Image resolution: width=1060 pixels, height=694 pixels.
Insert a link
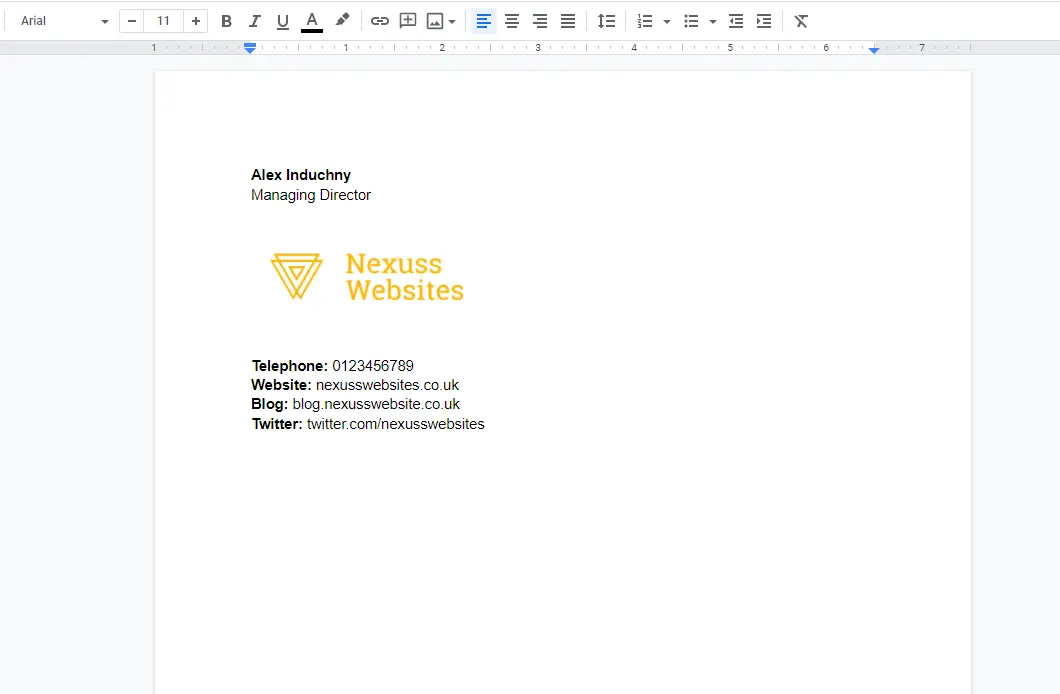379,20
